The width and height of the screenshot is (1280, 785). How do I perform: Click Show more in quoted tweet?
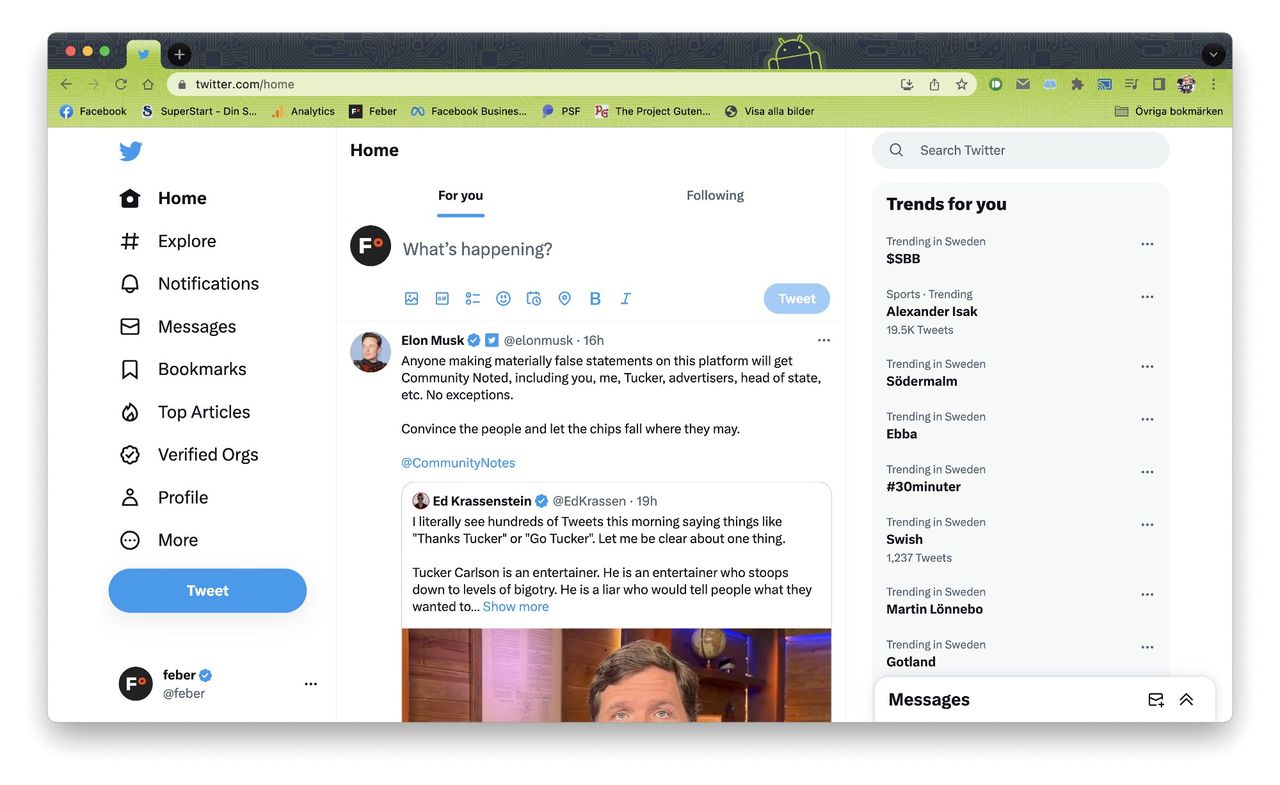click(x=516, y=607)
